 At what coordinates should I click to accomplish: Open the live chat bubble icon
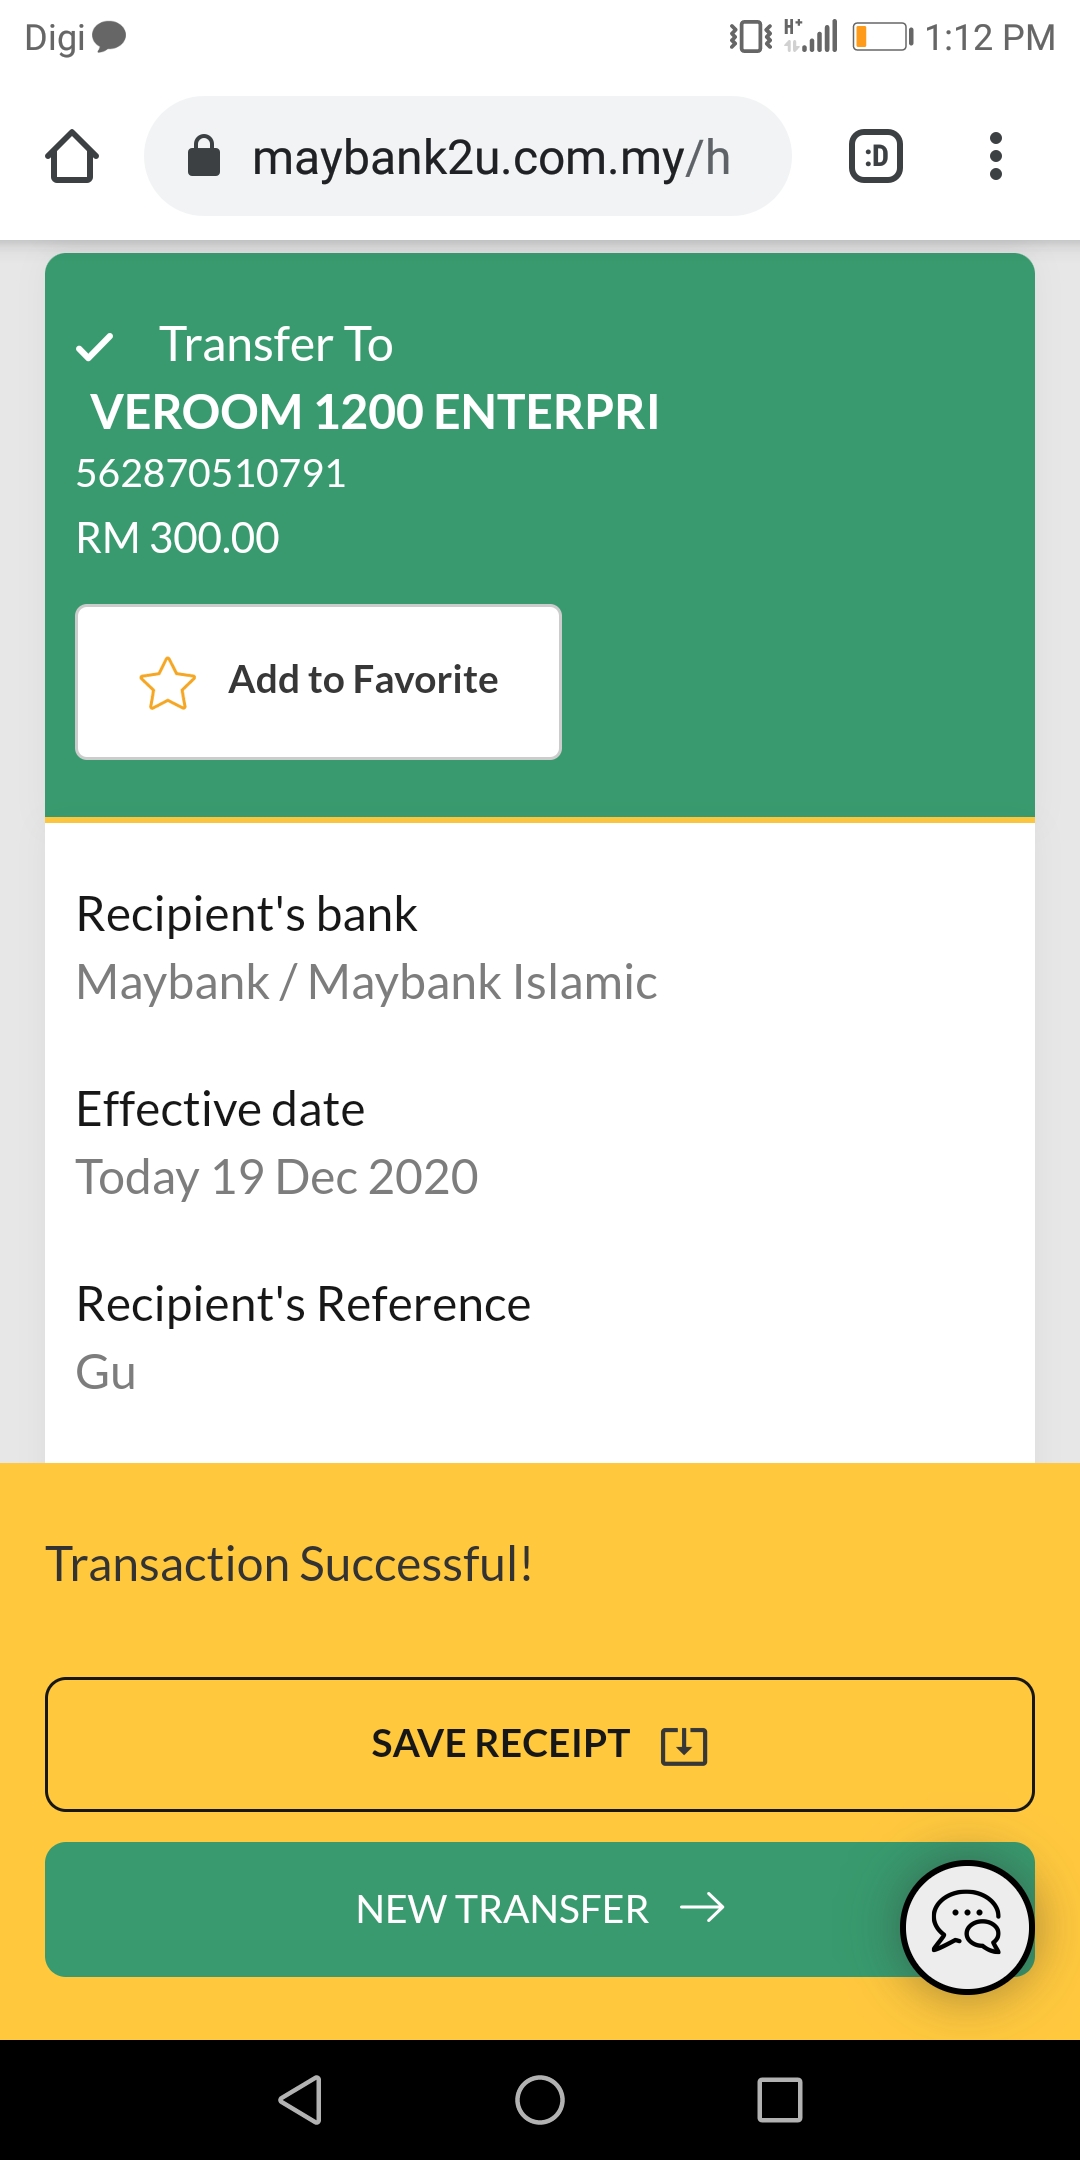967,1927
